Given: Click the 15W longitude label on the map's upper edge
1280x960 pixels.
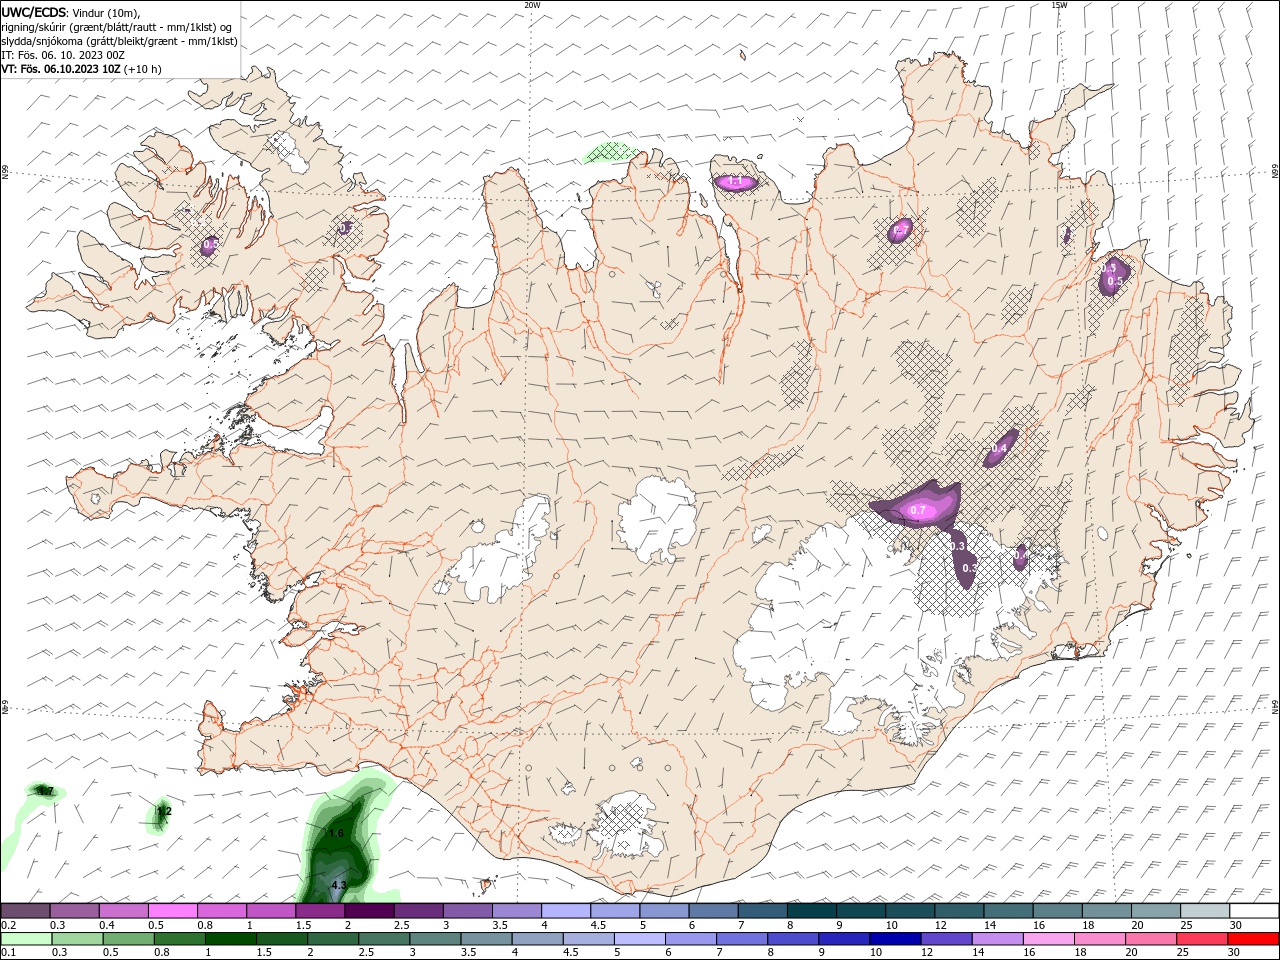Looking at the screenshot, I should pos(1059,5).
